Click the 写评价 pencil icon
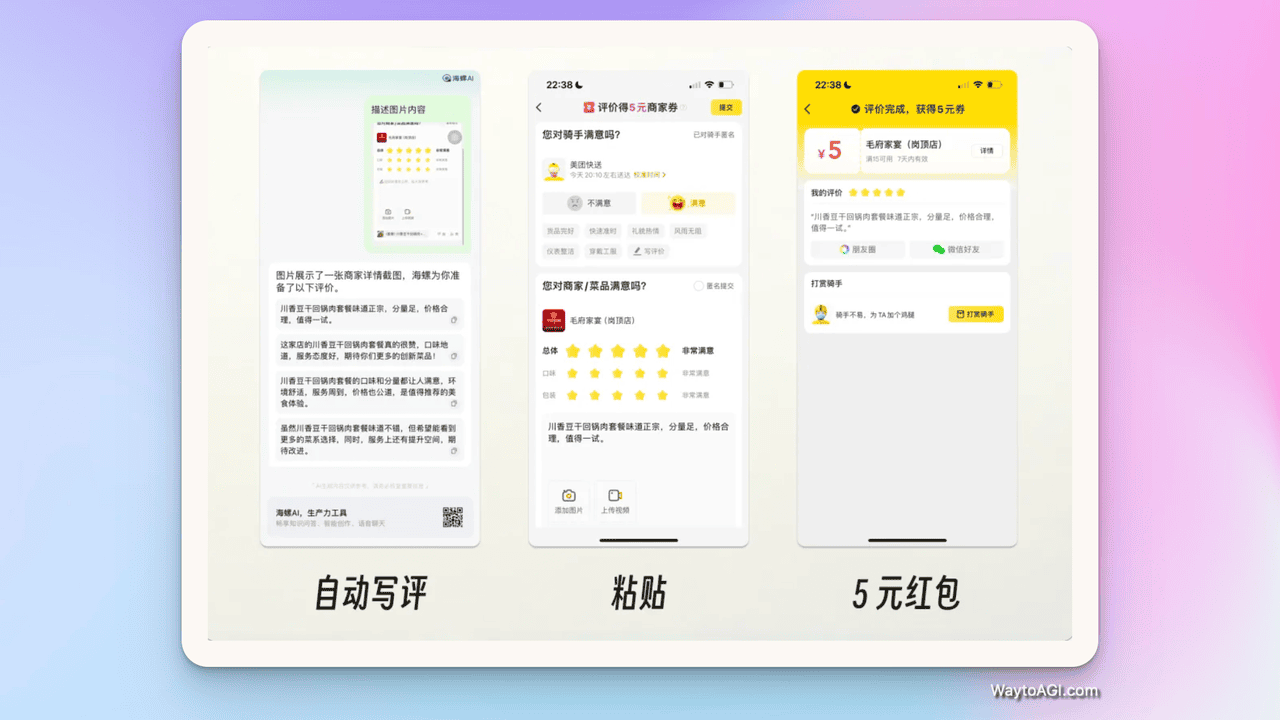 point(637,251)
